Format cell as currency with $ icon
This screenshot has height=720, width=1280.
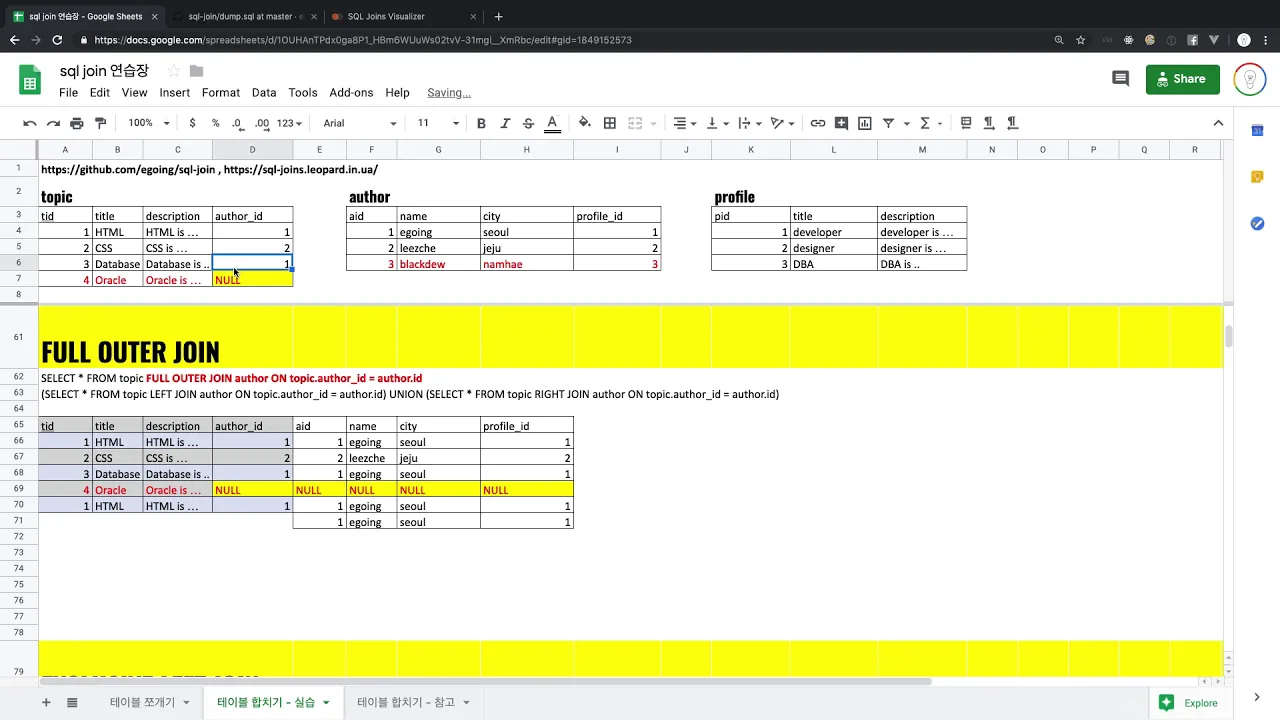192,123
